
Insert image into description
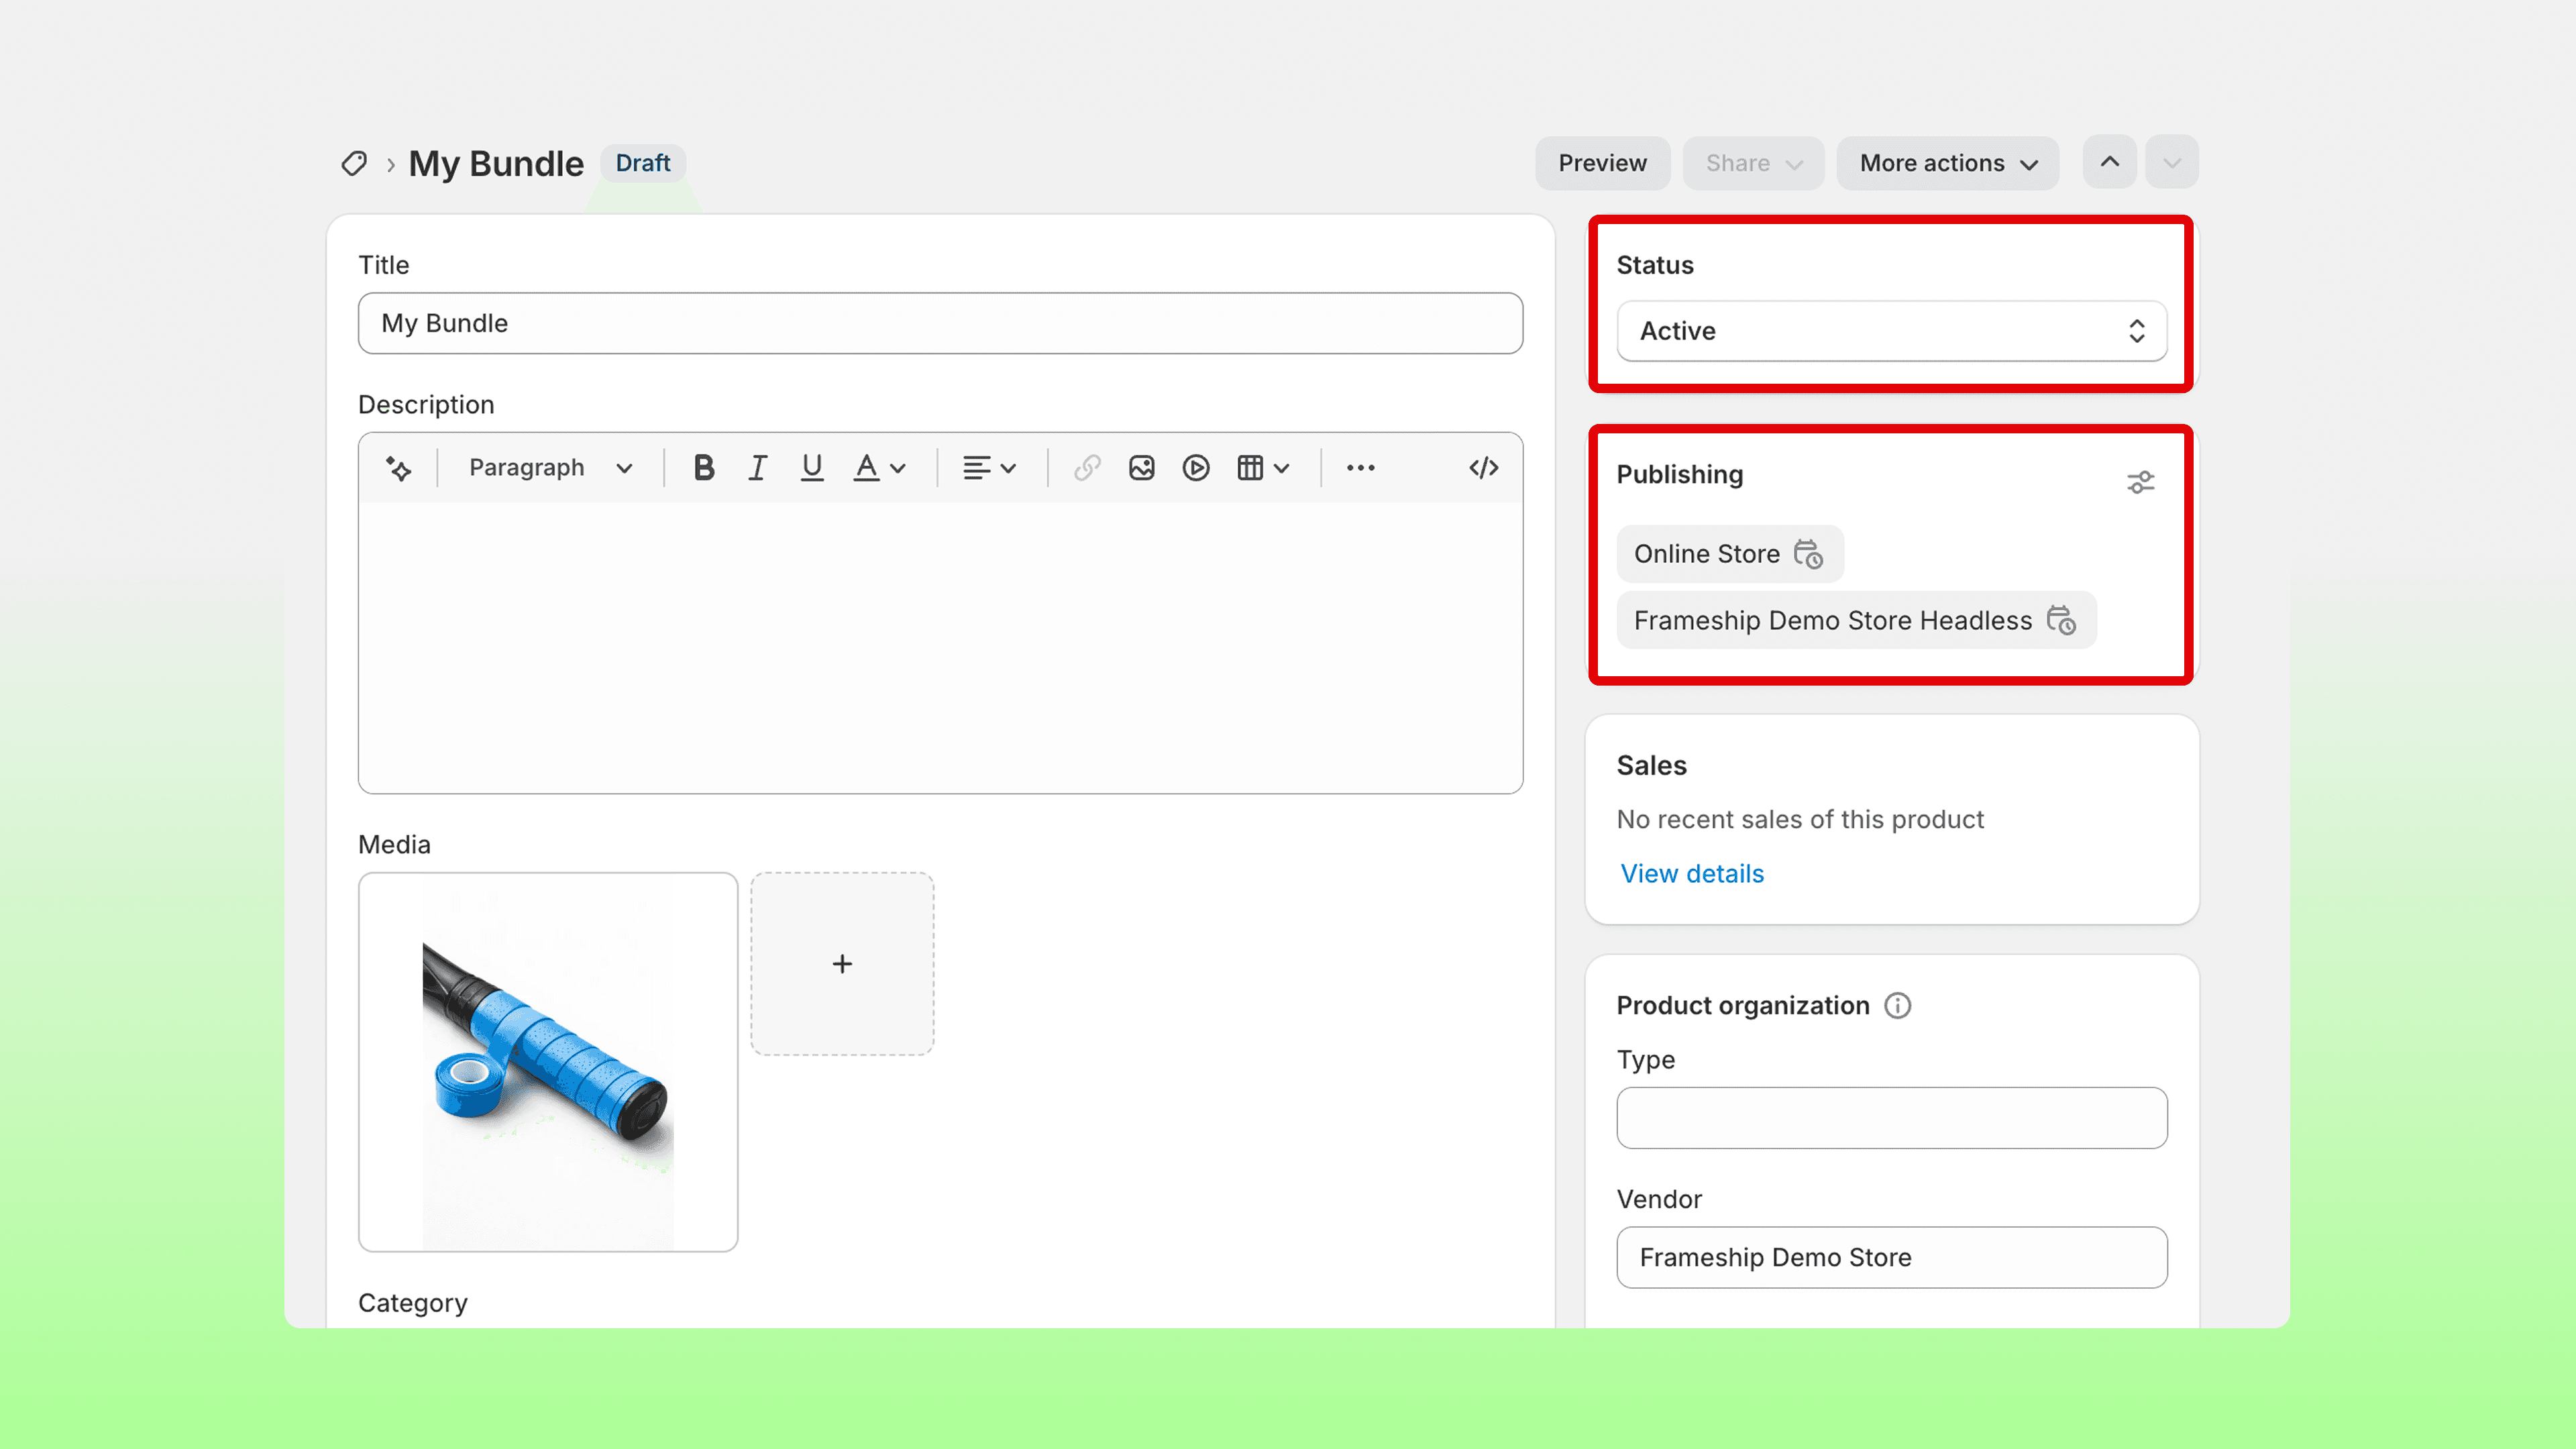(x=1141, y=468)
